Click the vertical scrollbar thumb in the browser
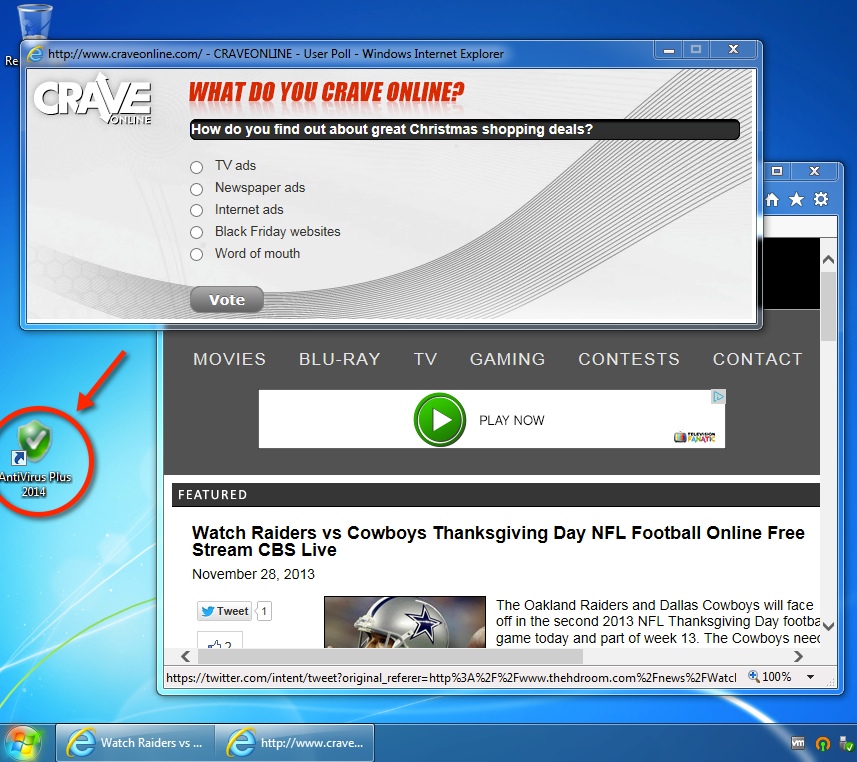The image size is (857, 762). (x=828, y=306)
